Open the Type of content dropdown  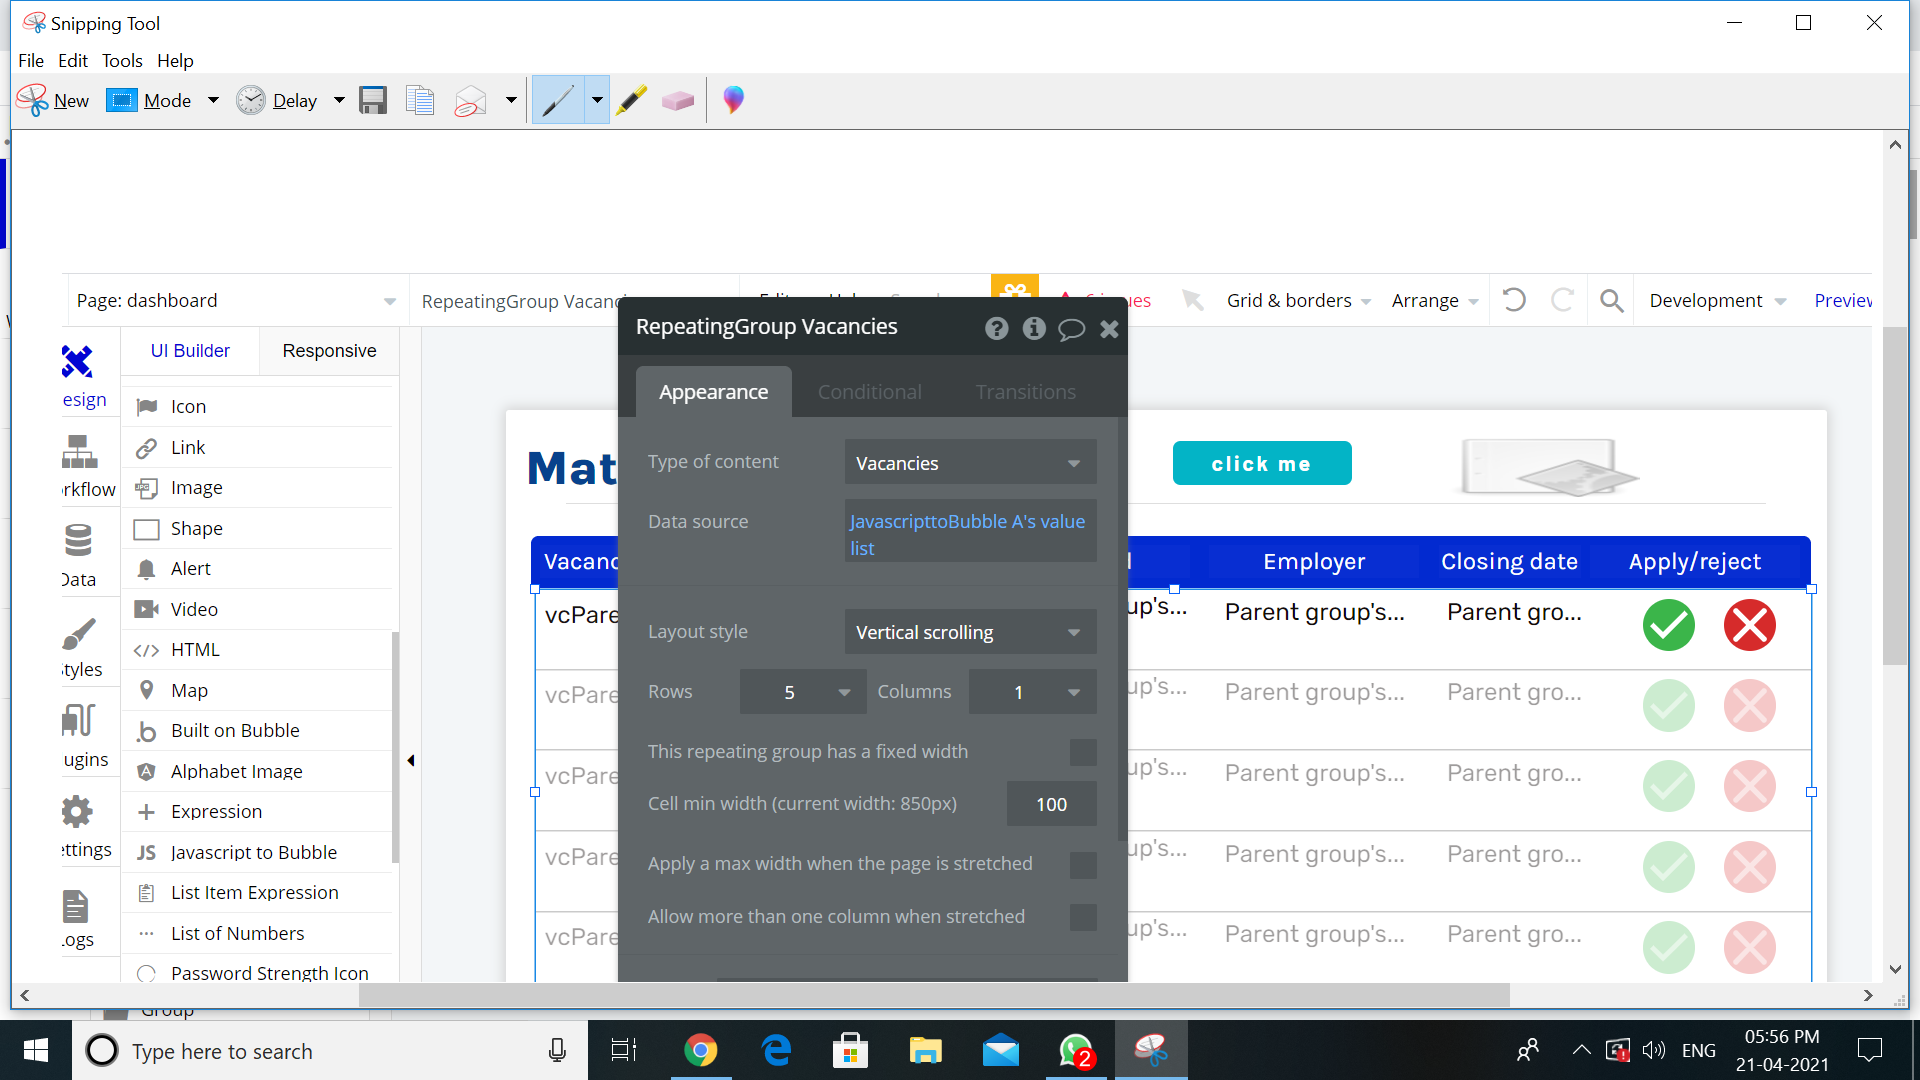(x=969, y=463)
